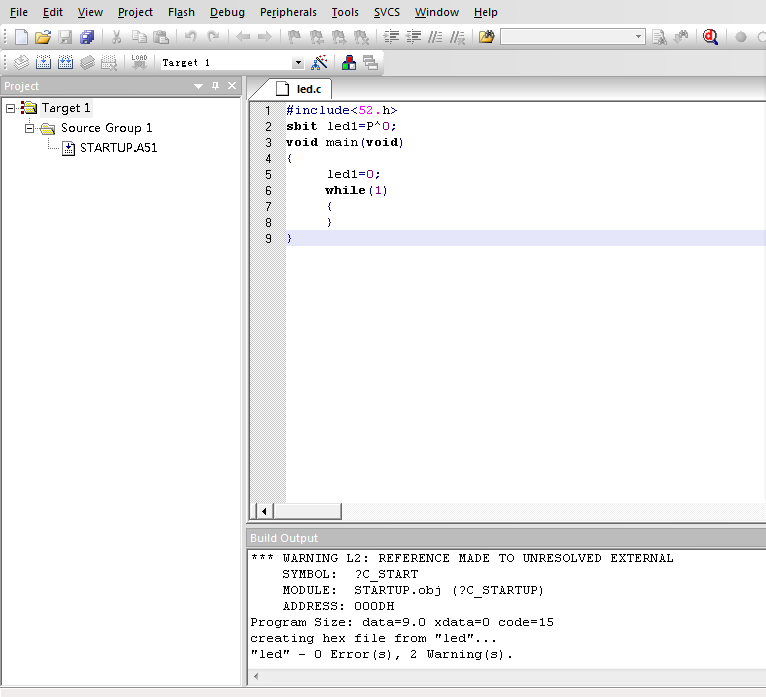
Task: Open the SVCS menu
Action: (x=386, y=12)
